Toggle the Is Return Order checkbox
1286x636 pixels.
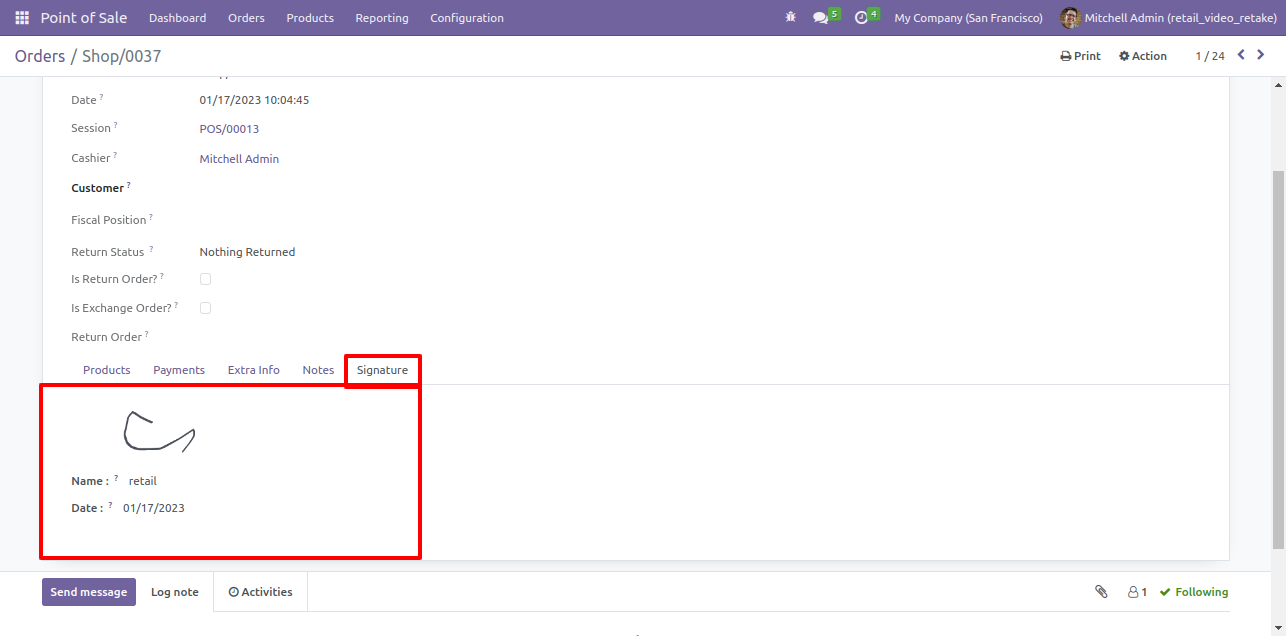[205, 279]
